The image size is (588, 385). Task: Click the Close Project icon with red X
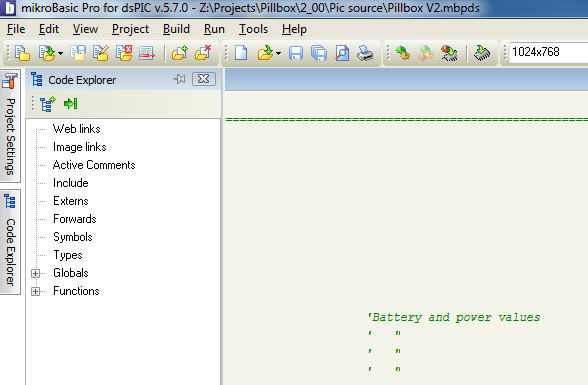tap(124, 53)
